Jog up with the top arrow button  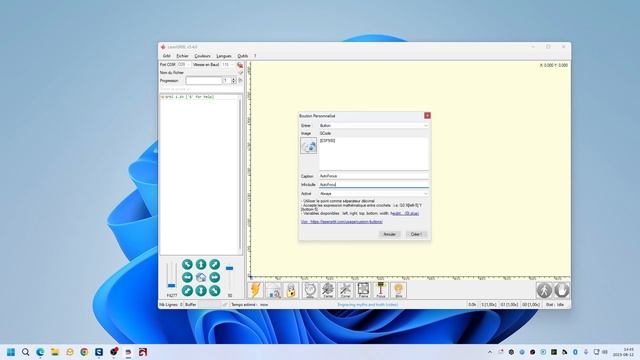coord(201,264)
